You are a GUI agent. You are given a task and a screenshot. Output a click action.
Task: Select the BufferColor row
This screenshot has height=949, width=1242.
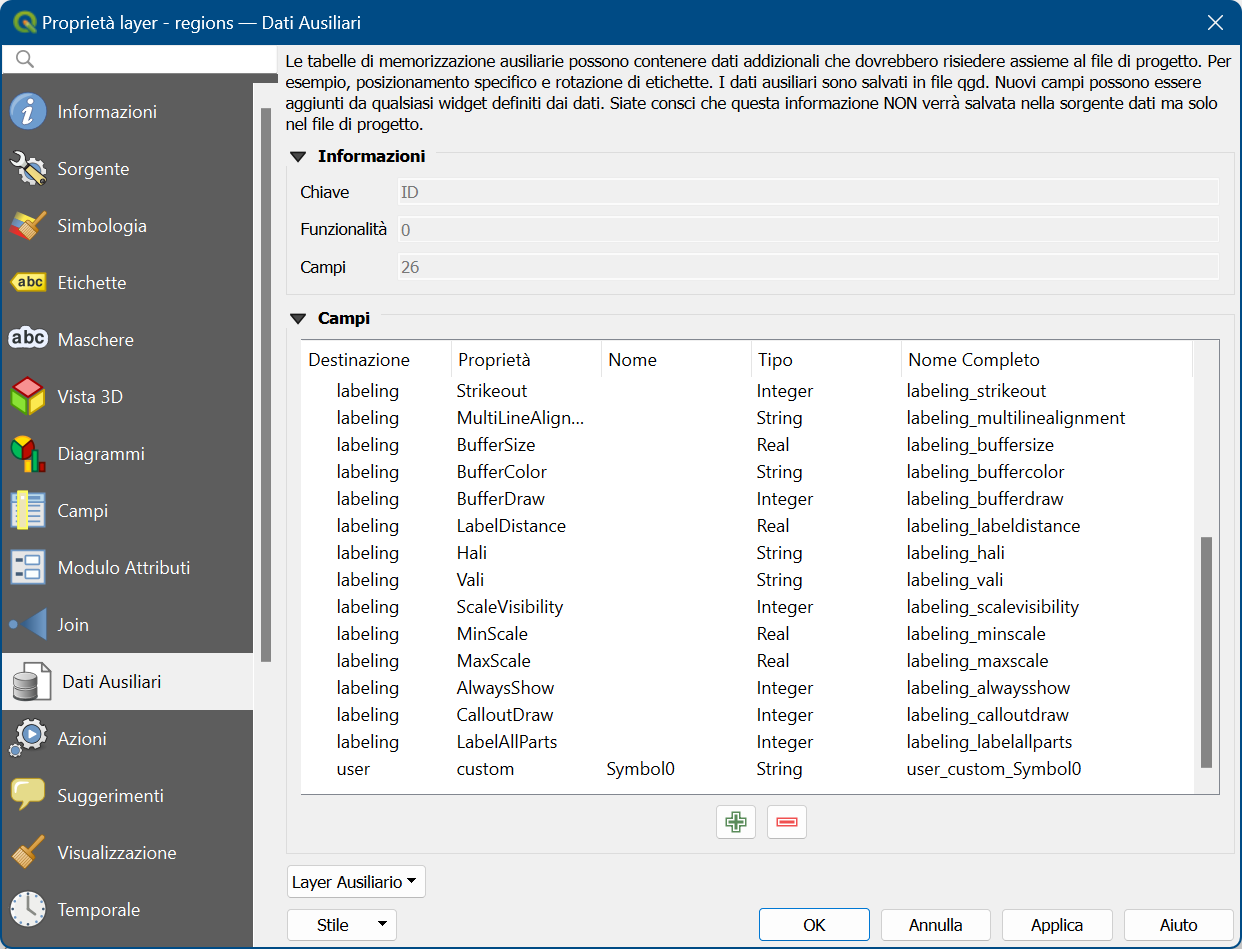pyautogui.click(x=747, y=472)
